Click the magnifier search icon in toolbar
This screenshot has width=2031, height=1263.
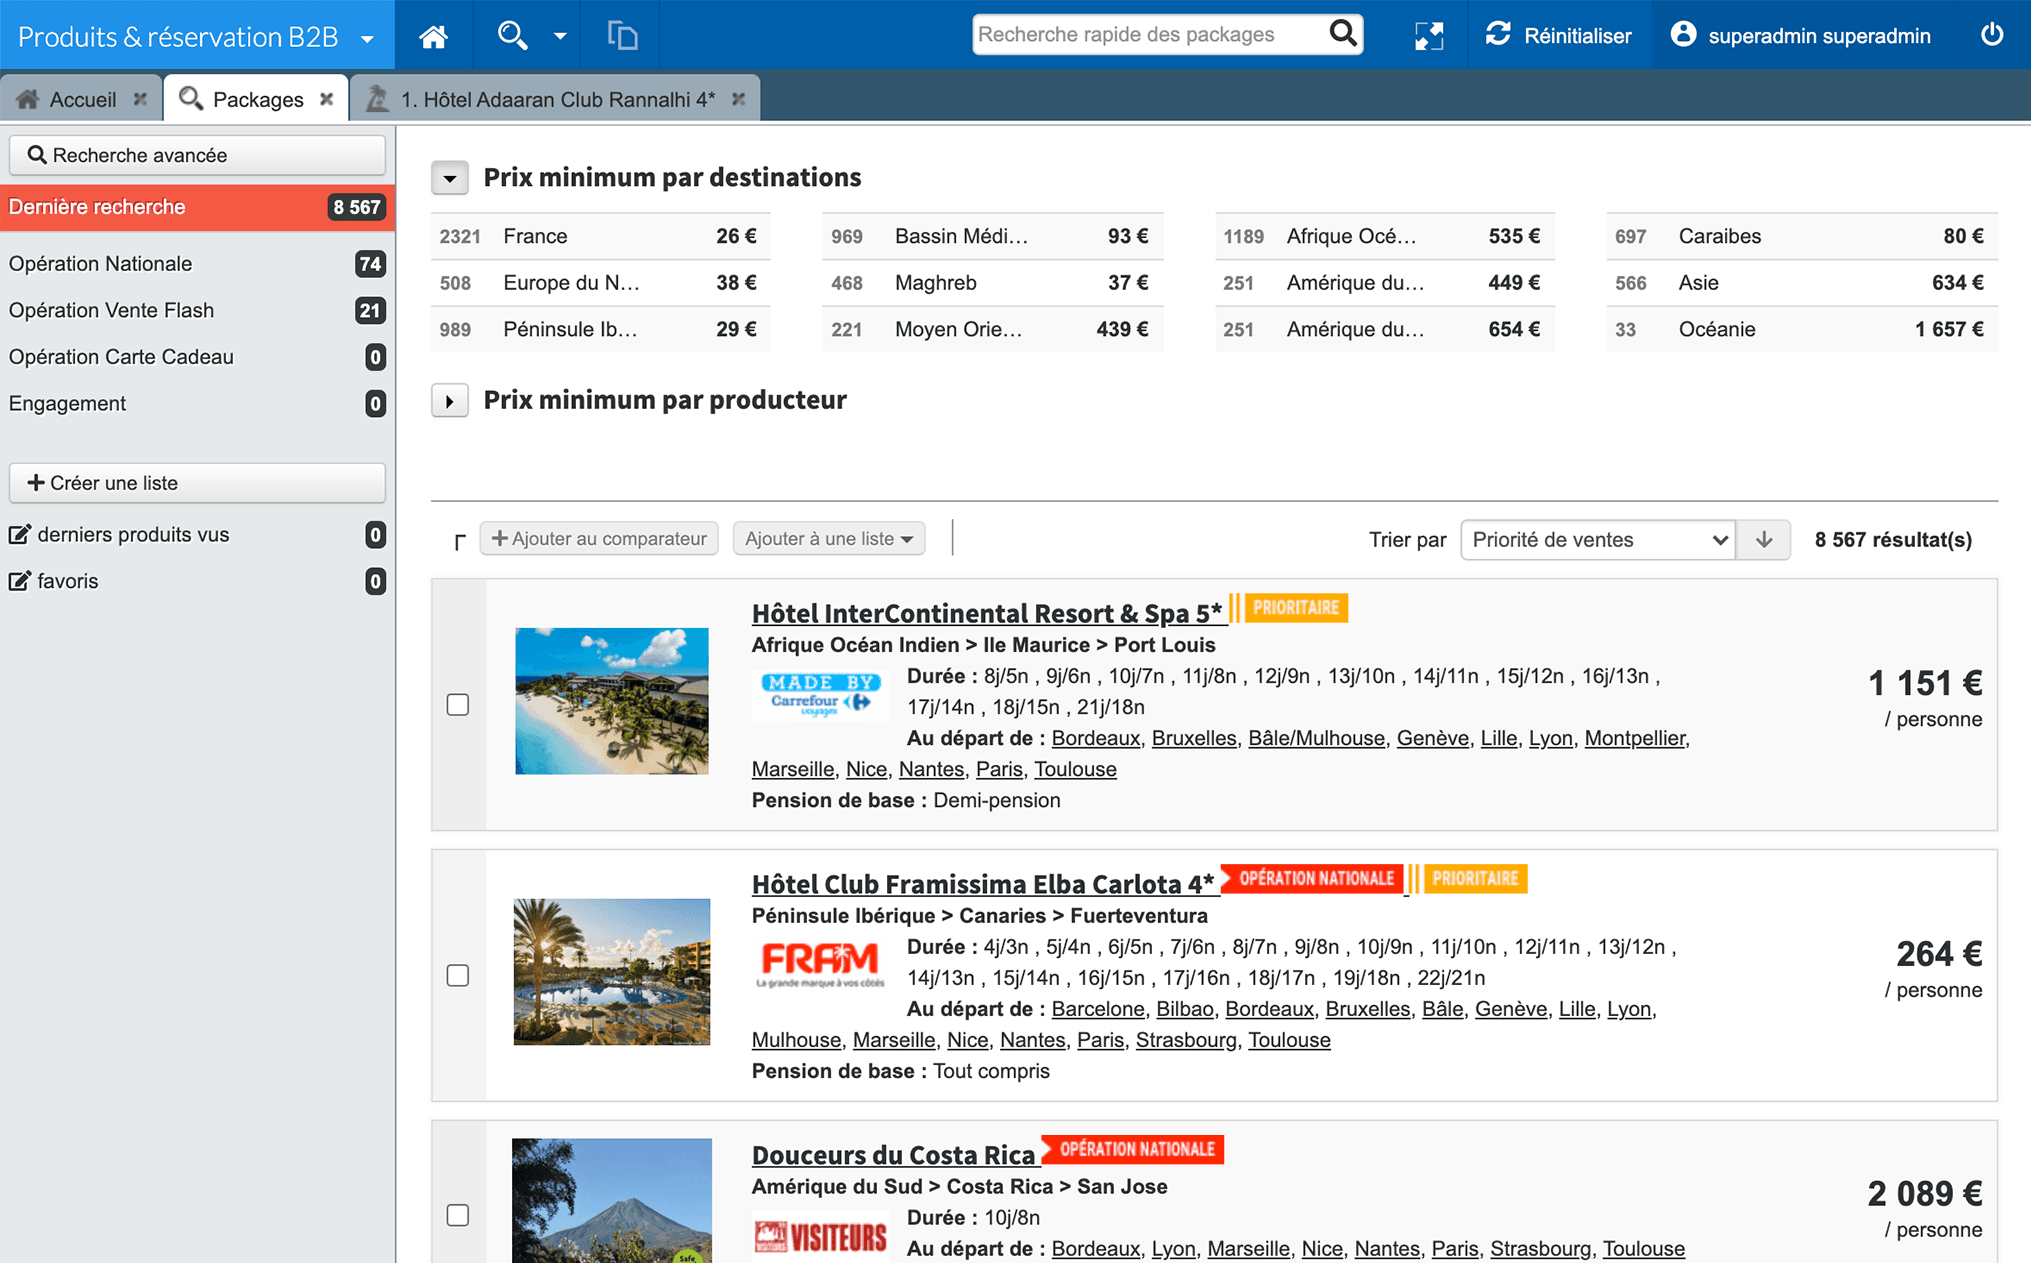[512, 36]
